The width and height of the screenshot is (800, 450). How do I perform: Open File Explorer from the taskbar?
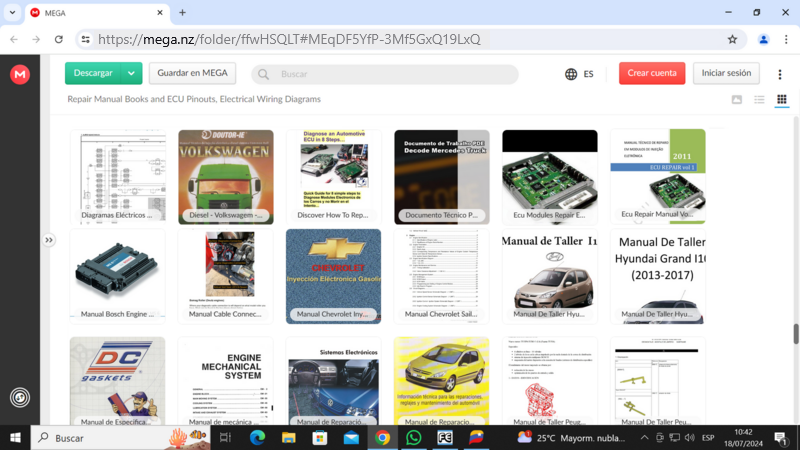click(x=289, y=438)
